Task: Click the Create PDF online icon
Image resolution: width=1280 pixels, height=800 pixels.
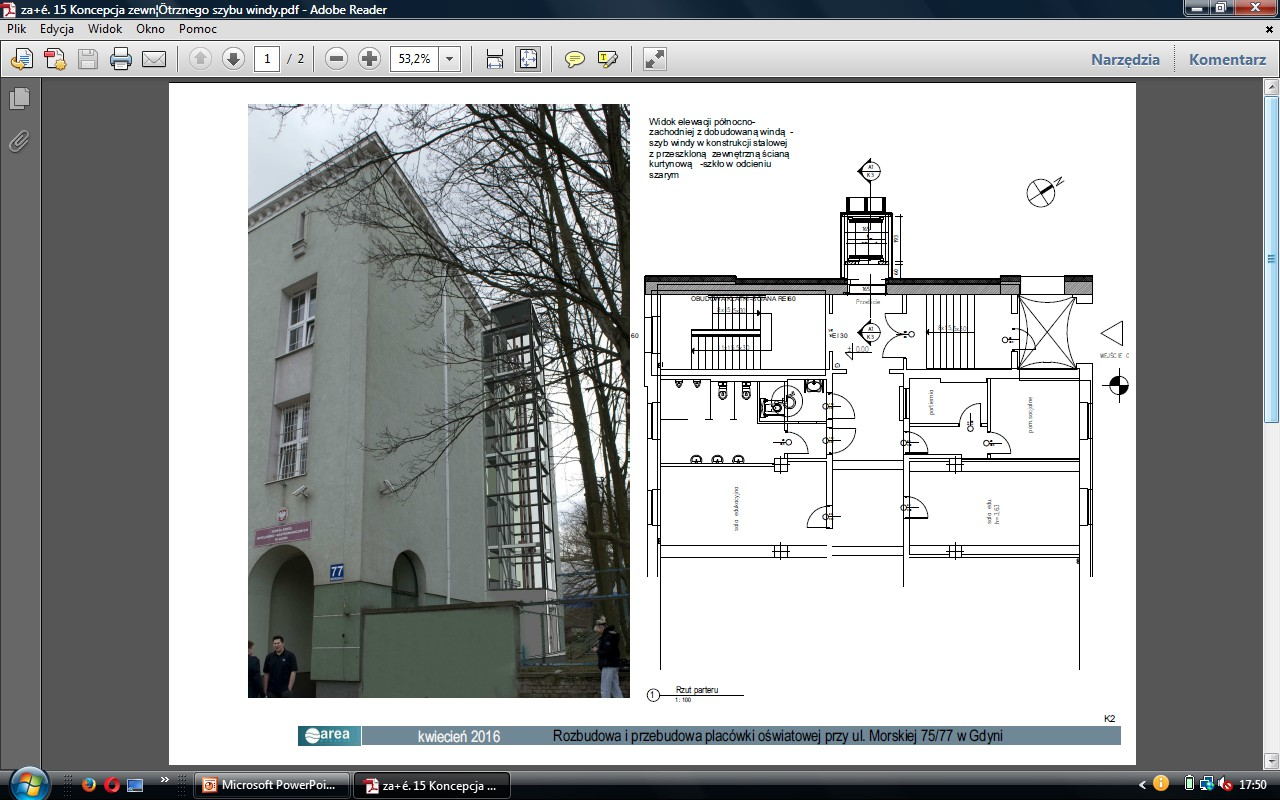Action: coord(55,59)
